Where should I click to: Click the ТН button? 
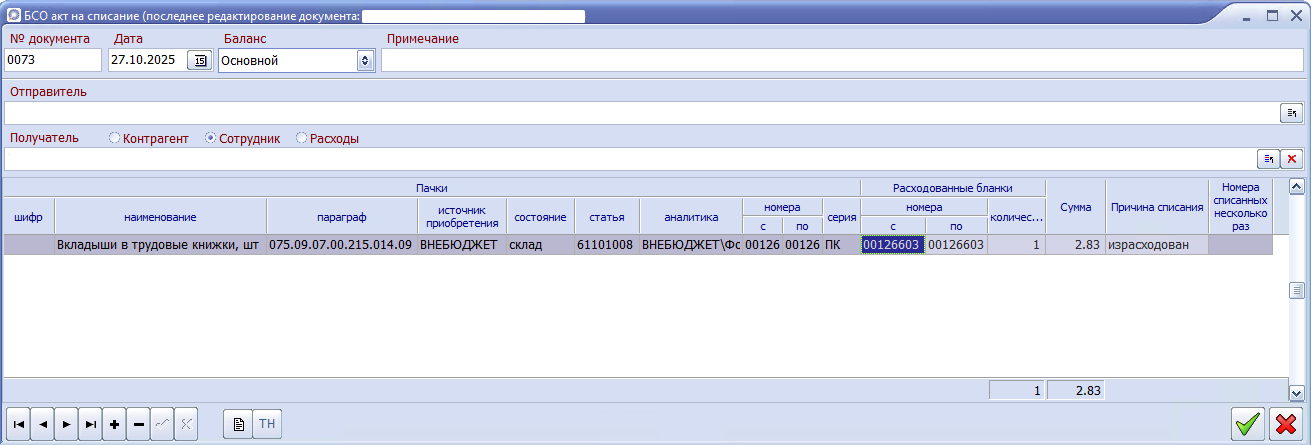(x=267, y=425)
